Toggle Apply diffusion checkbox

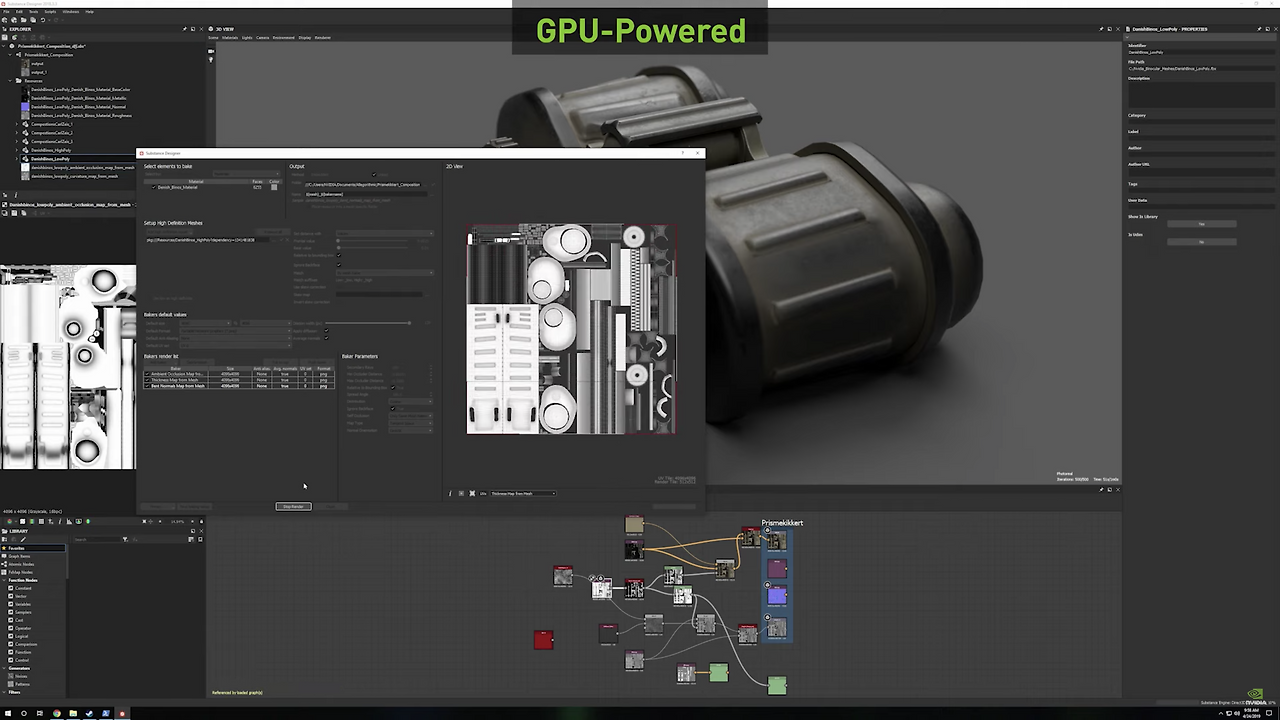click(x=325, y=331)
